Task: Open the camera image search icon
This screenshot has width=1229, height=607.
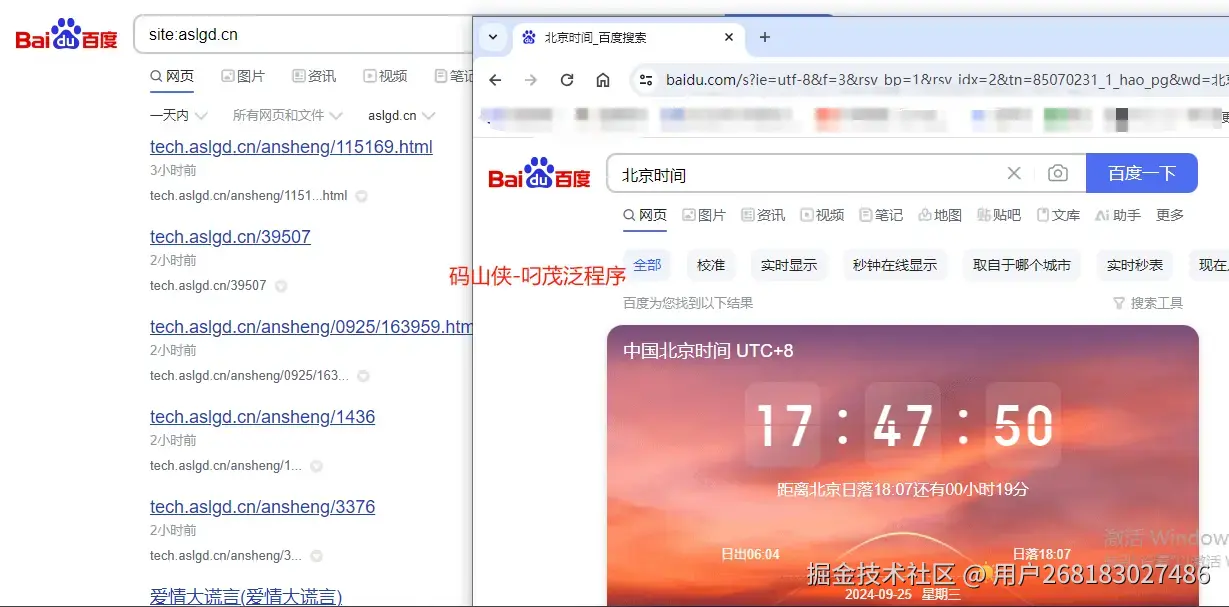Action: 1057,174
